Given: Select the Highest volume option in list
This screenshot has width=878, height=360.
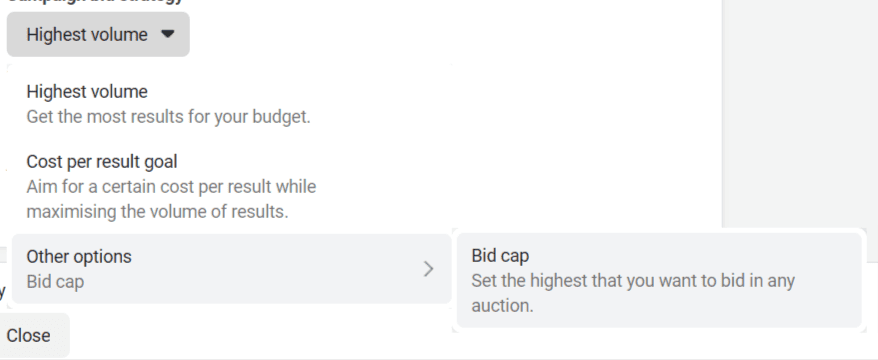Looking at the screenshot, I should point(232,104).
